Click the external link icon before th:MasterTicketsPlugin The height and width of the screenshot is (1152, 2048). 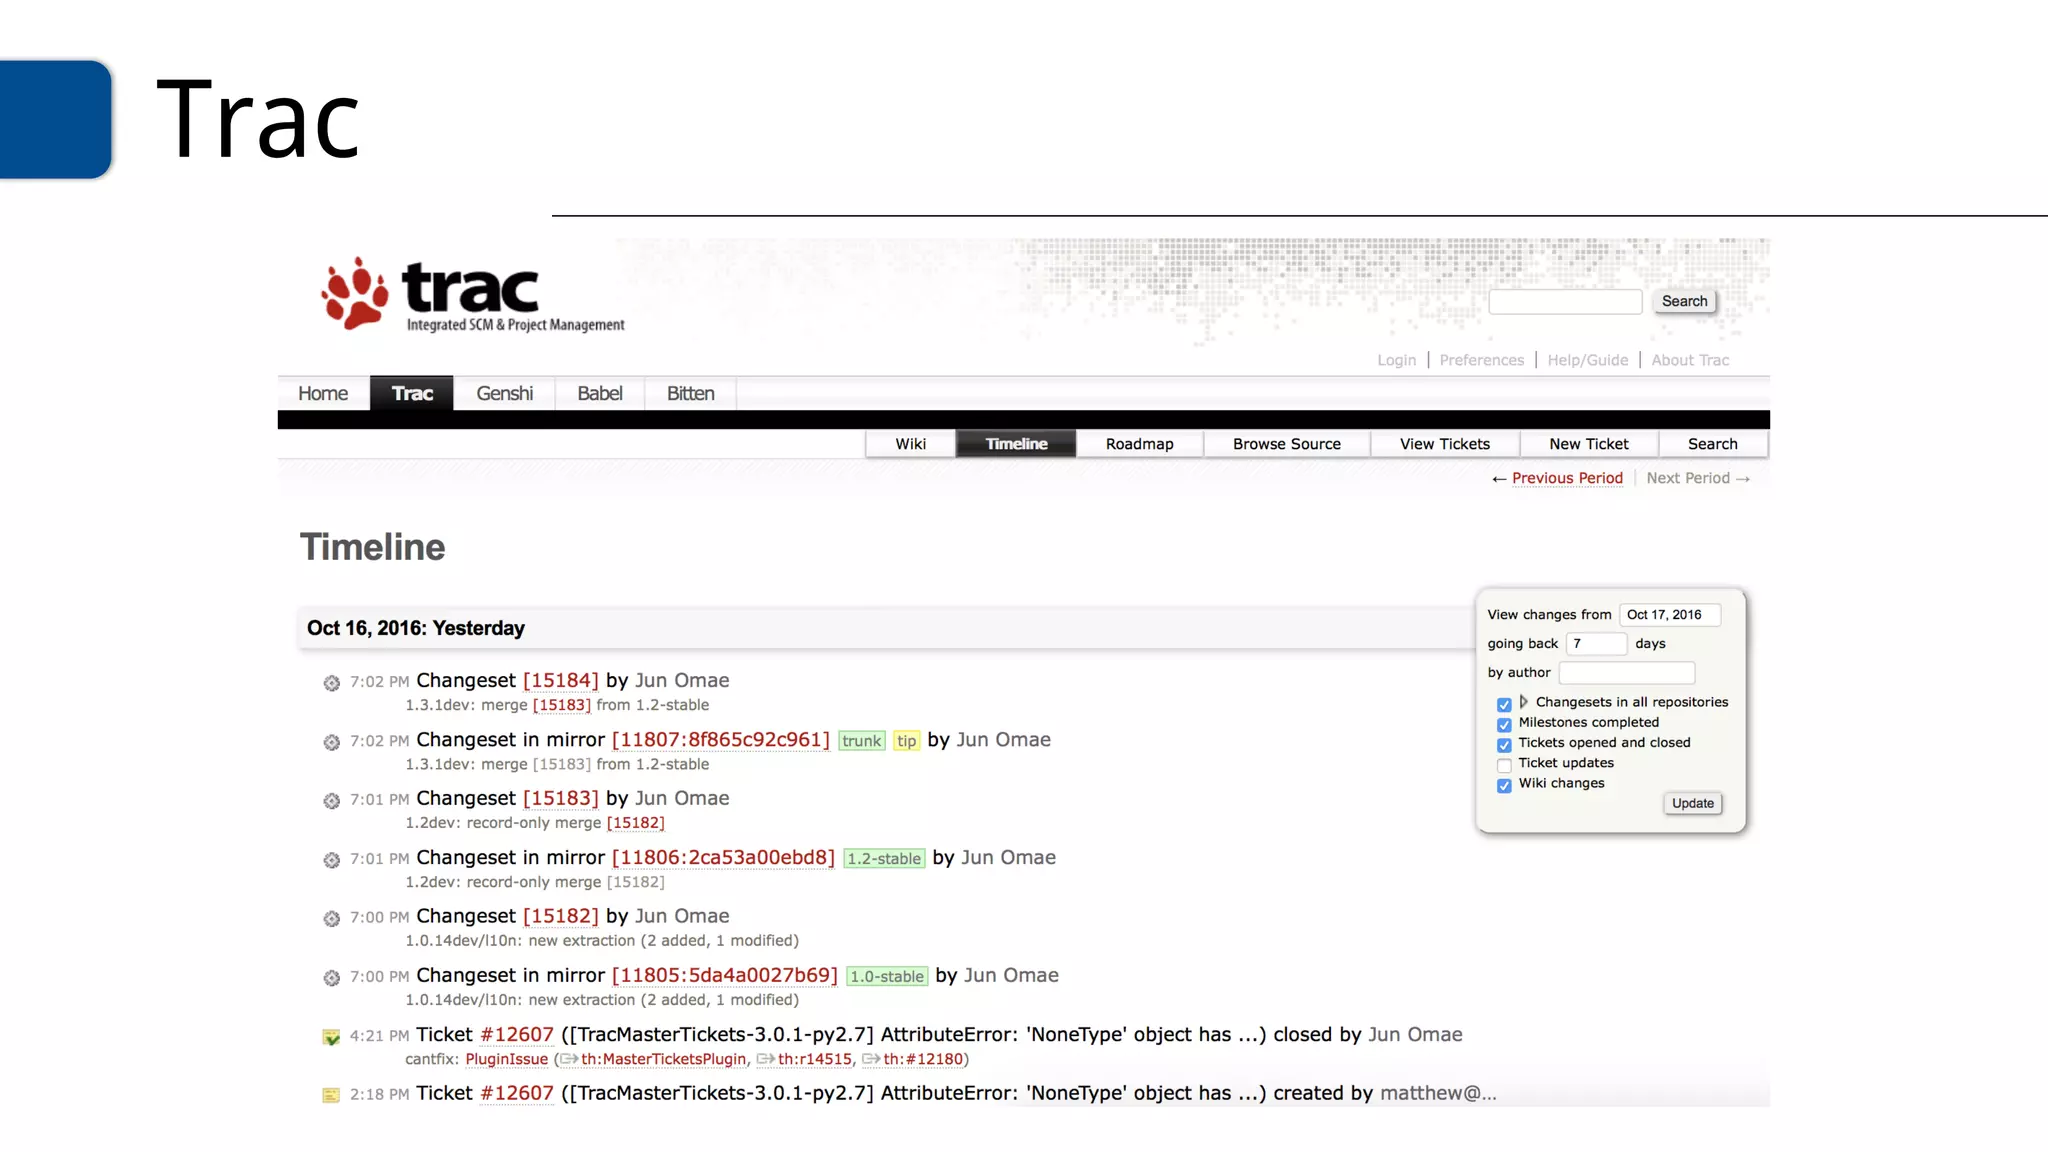click(x=569, y=1059)
